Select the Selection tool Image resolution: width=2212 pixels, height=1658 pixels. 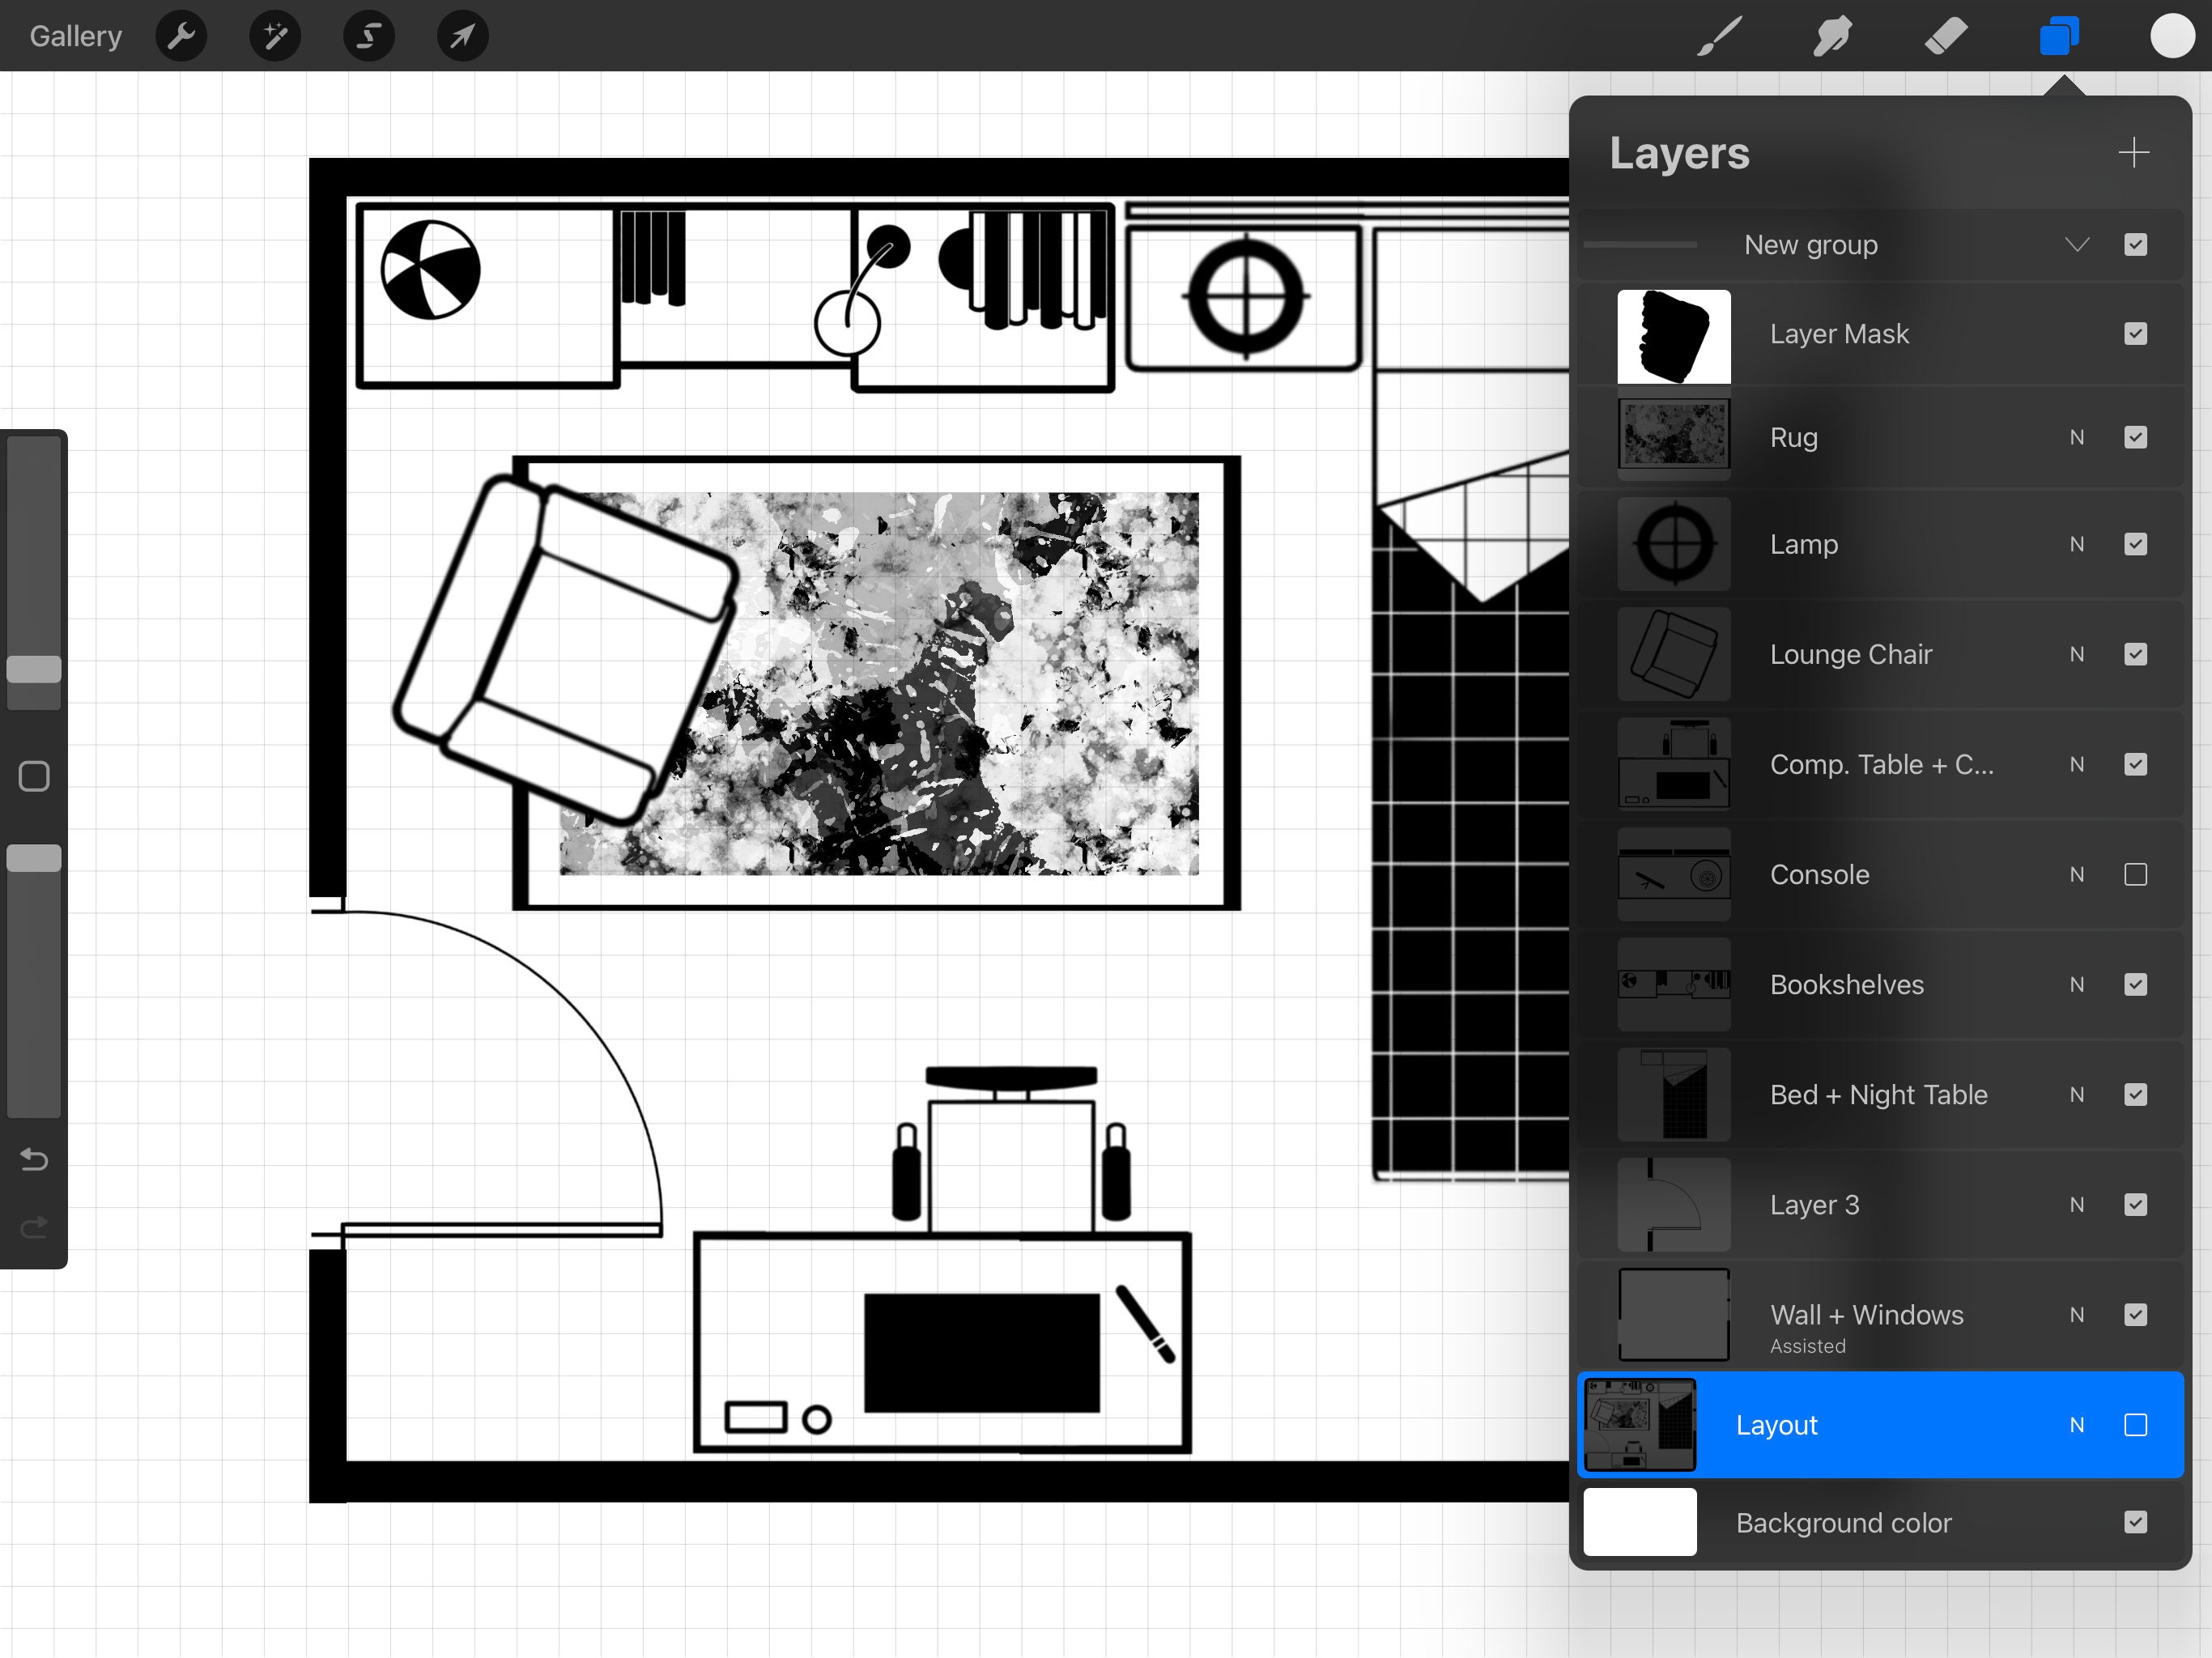368,36
